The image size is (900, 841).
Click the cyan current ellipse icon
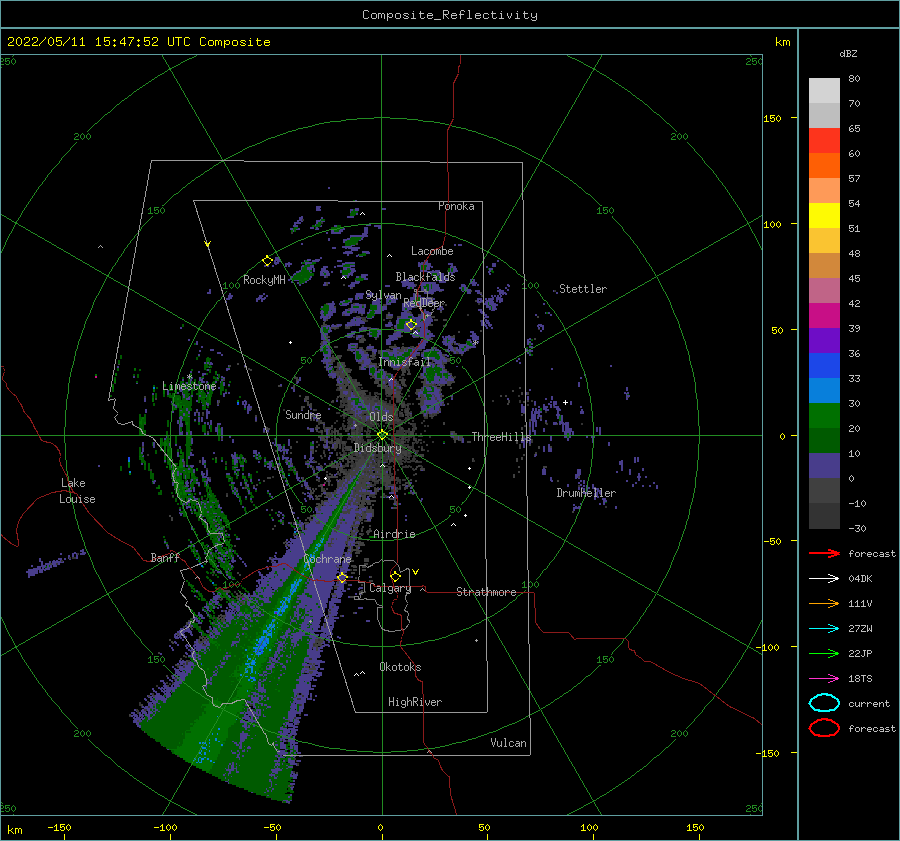824,703
